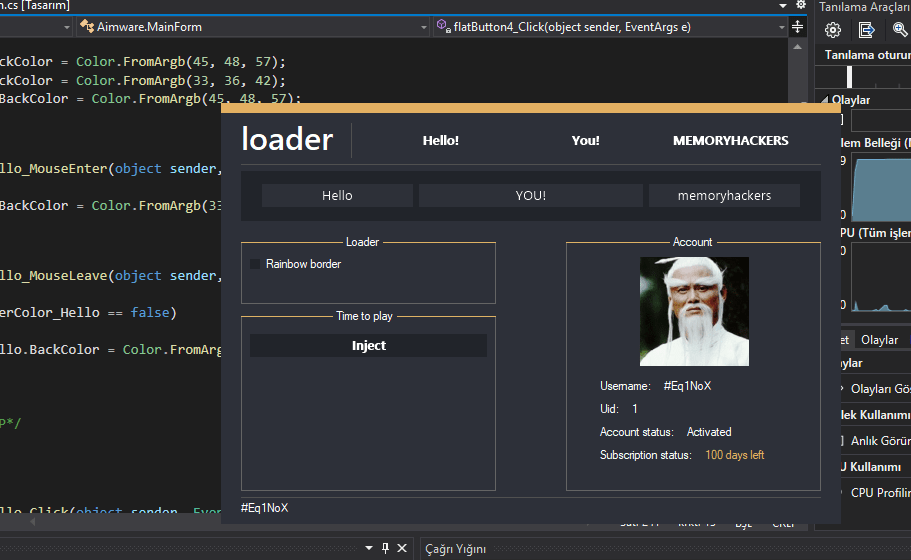This screenshot has height=560, width=911.
Task: Click the memory usage graph
Action: (881, 188)
